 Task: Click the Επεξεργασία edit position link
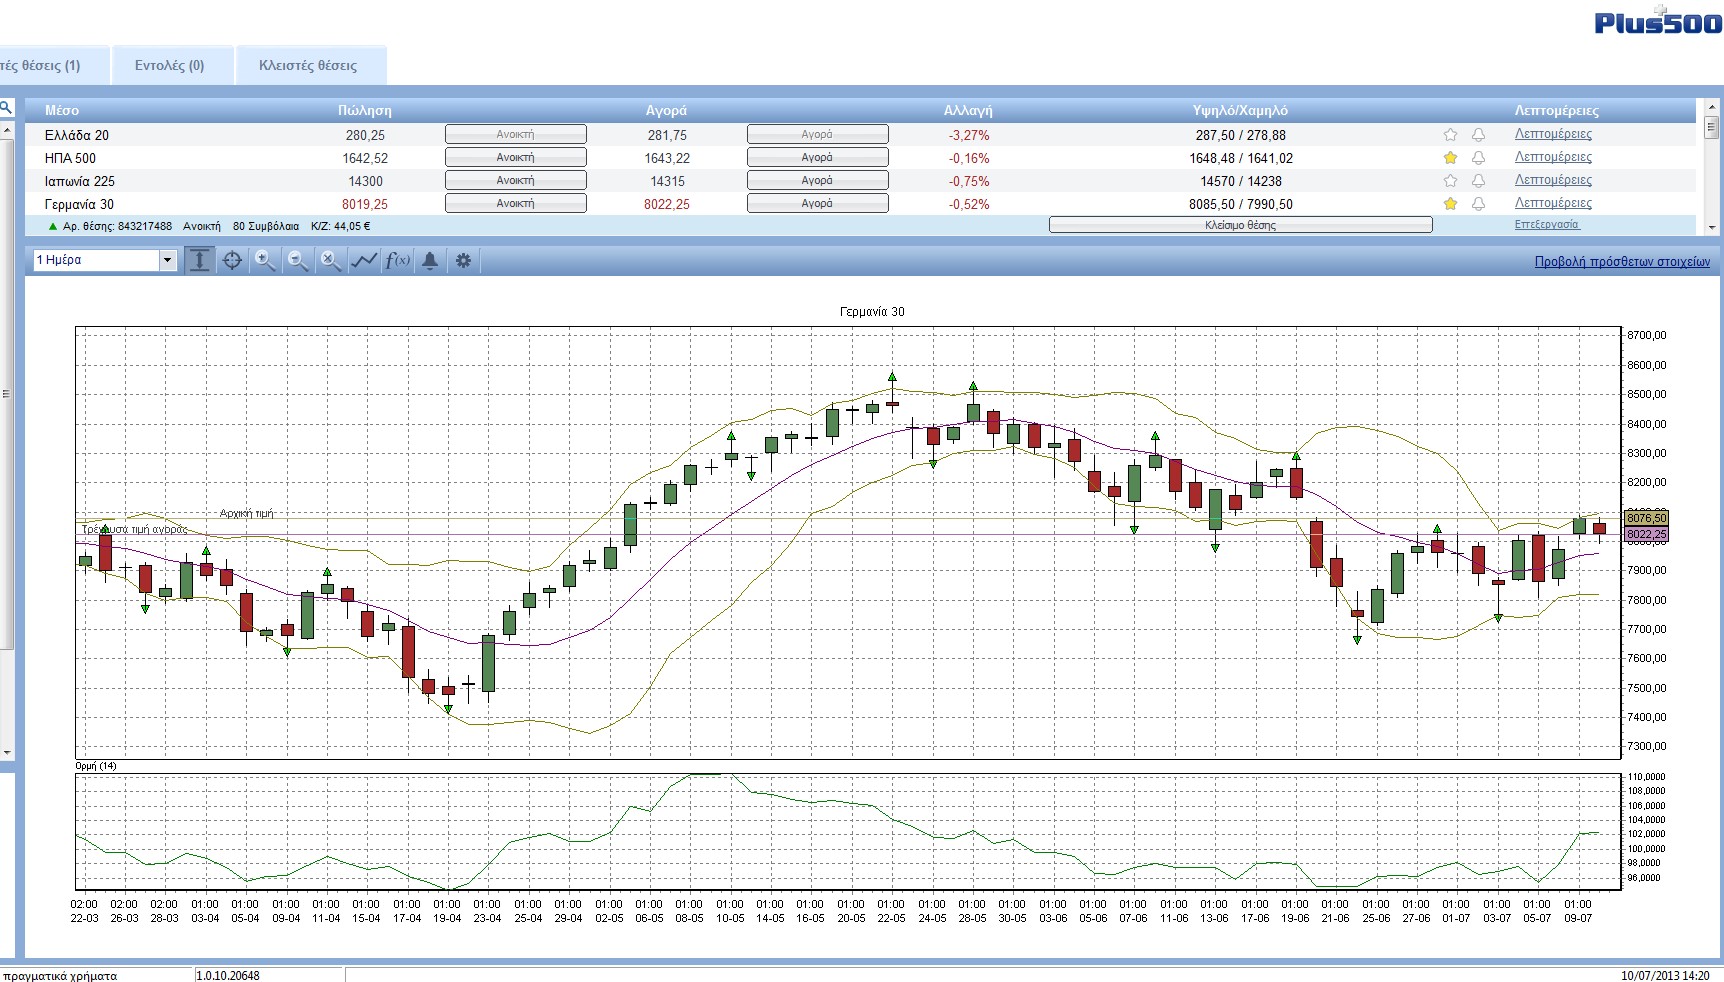[x=1546, y=225]
